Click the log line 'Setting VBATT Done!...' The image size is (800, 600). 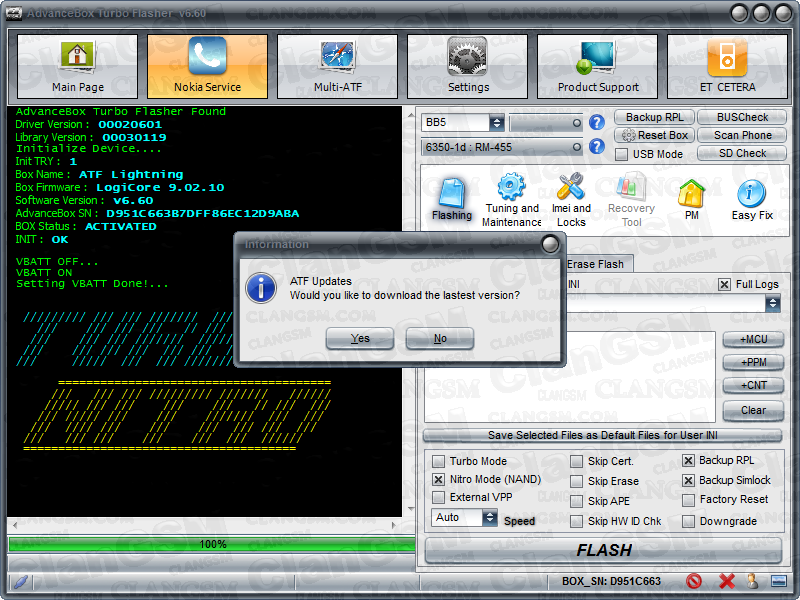(92, 284)
